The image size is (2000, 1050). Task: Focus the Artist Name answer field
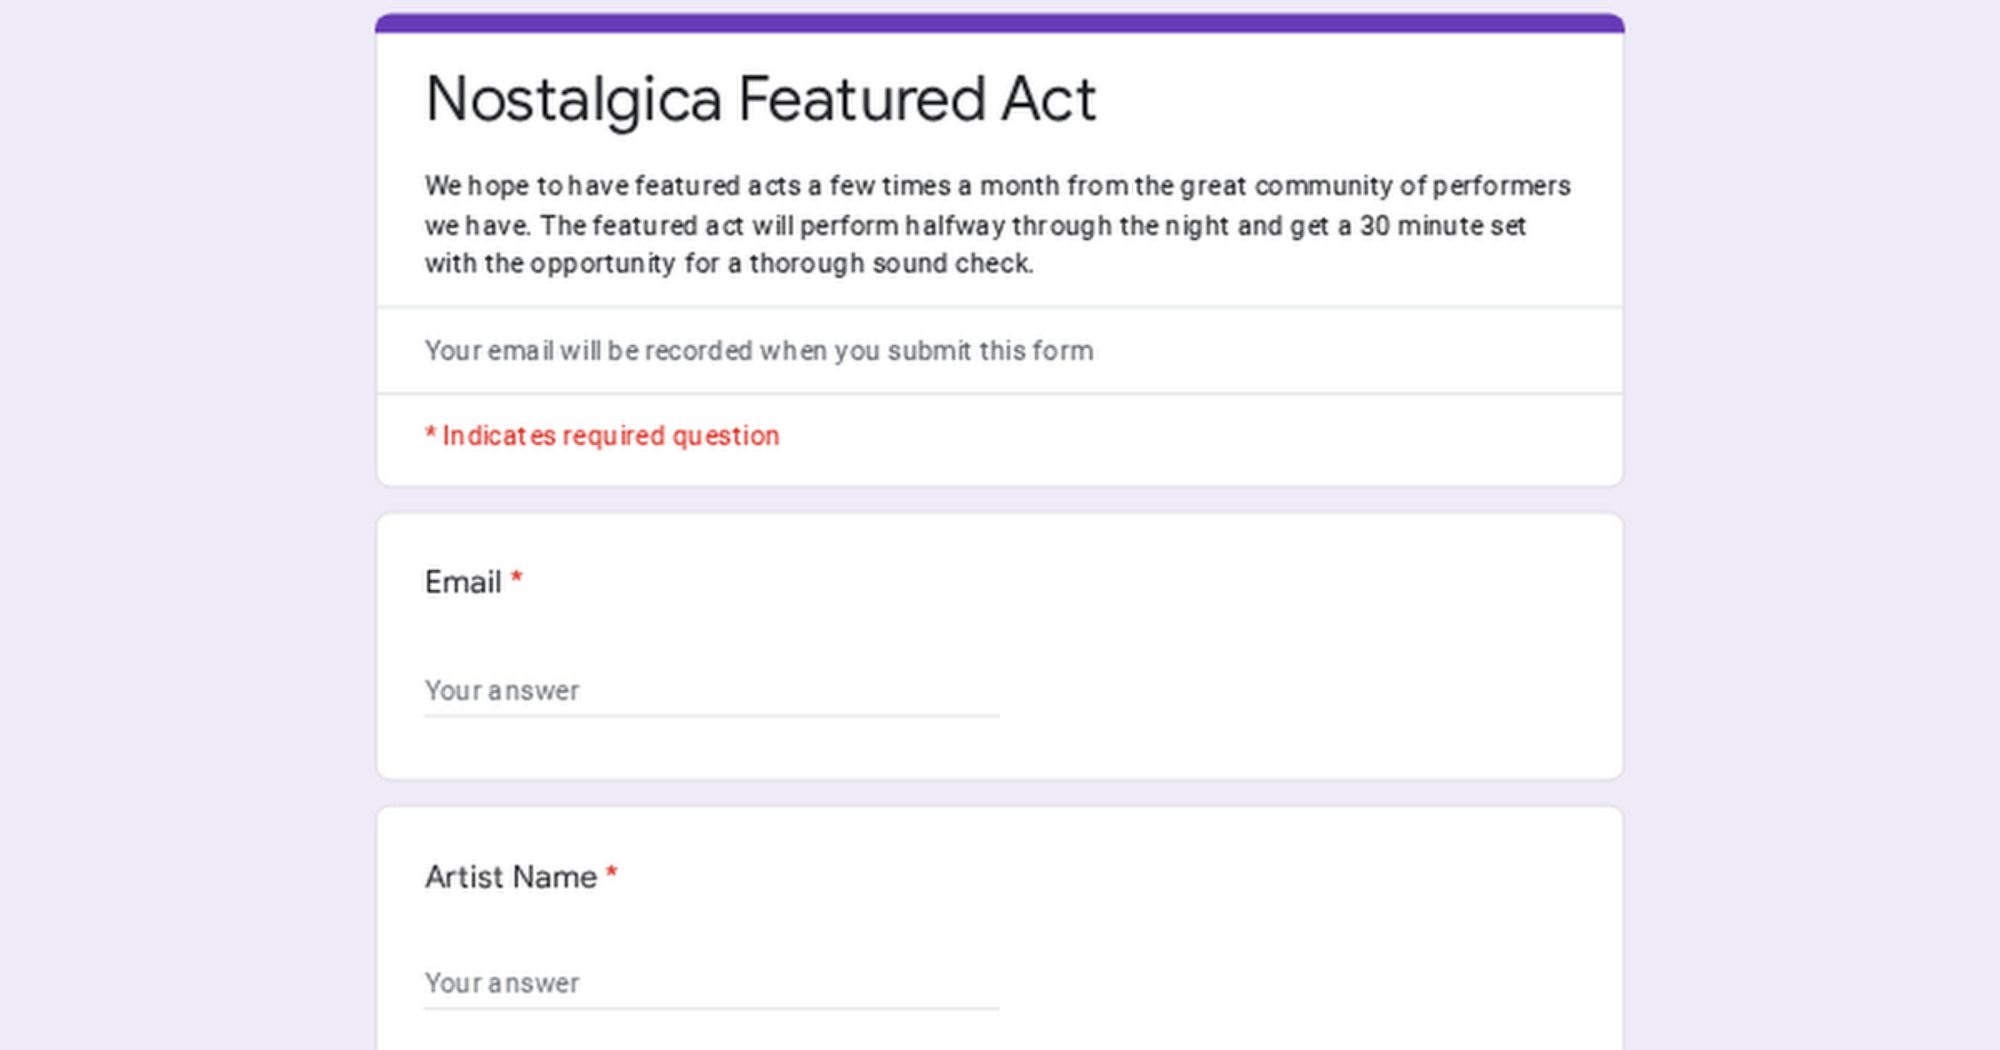coord(710,984)
